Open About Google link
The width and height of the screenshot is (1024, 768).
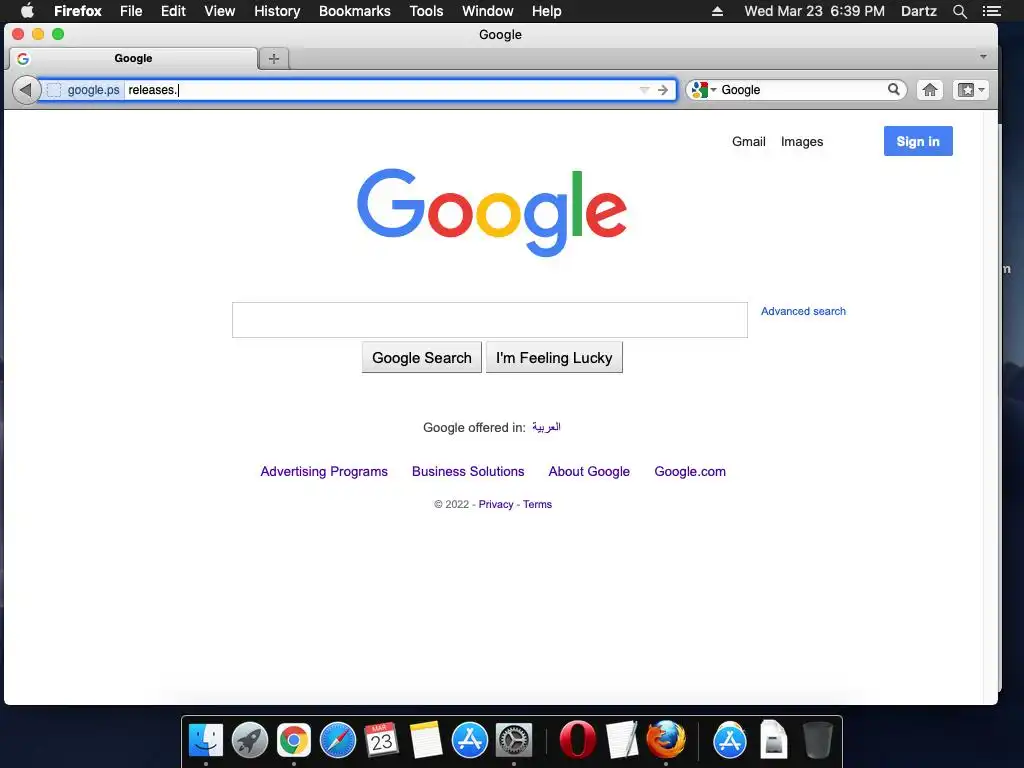(589, 472)
